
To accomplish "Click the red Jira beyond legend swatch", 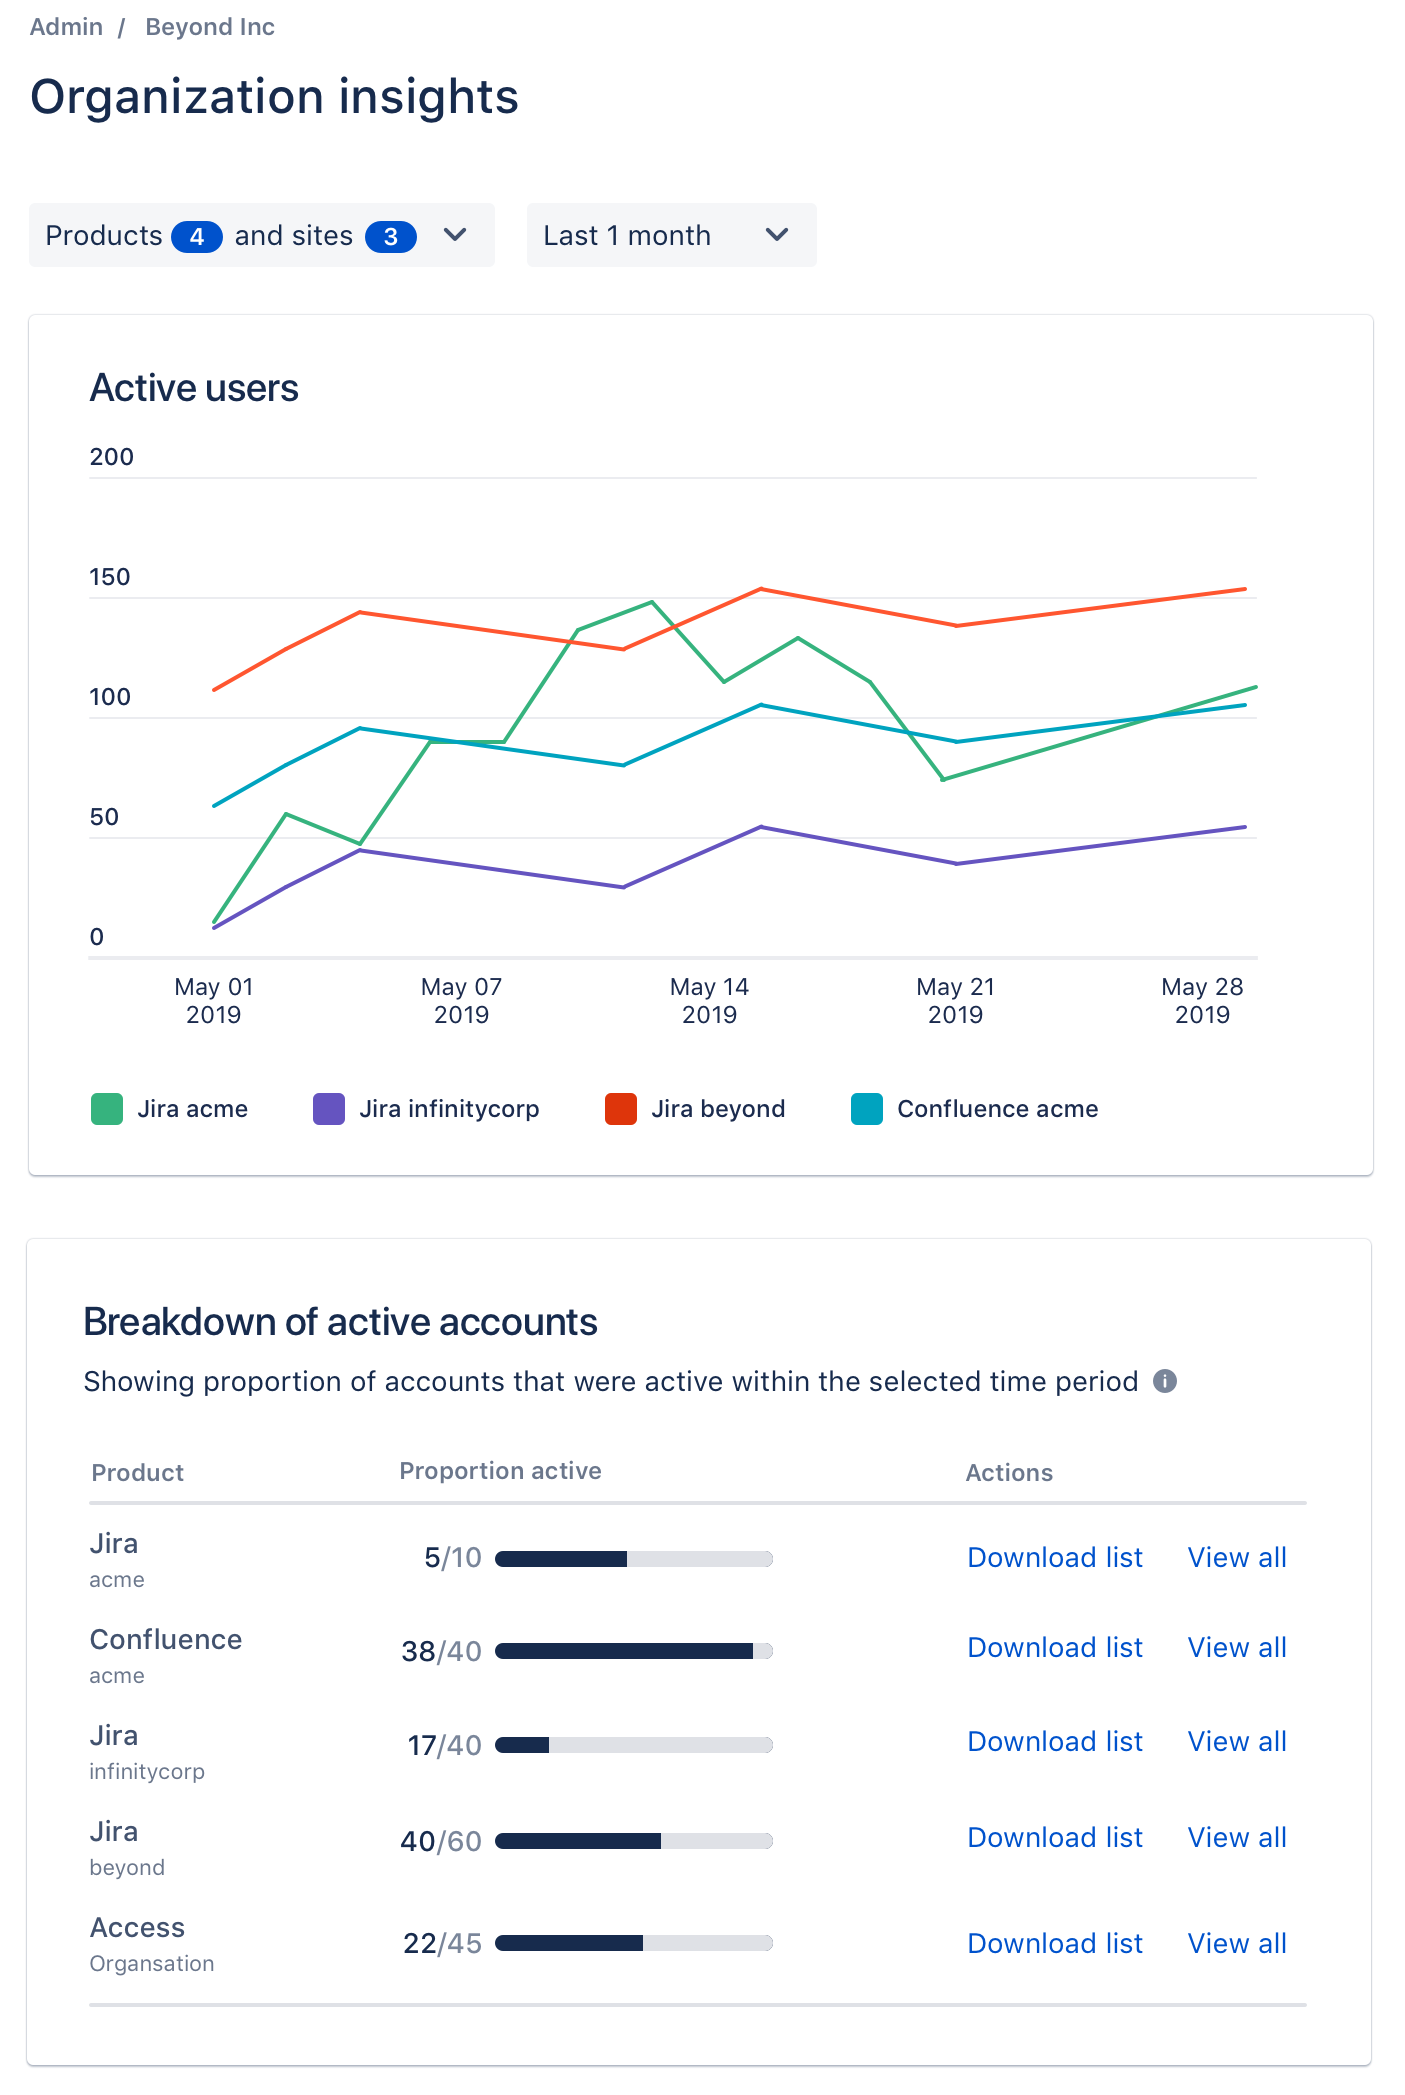I will point(620,1108).
